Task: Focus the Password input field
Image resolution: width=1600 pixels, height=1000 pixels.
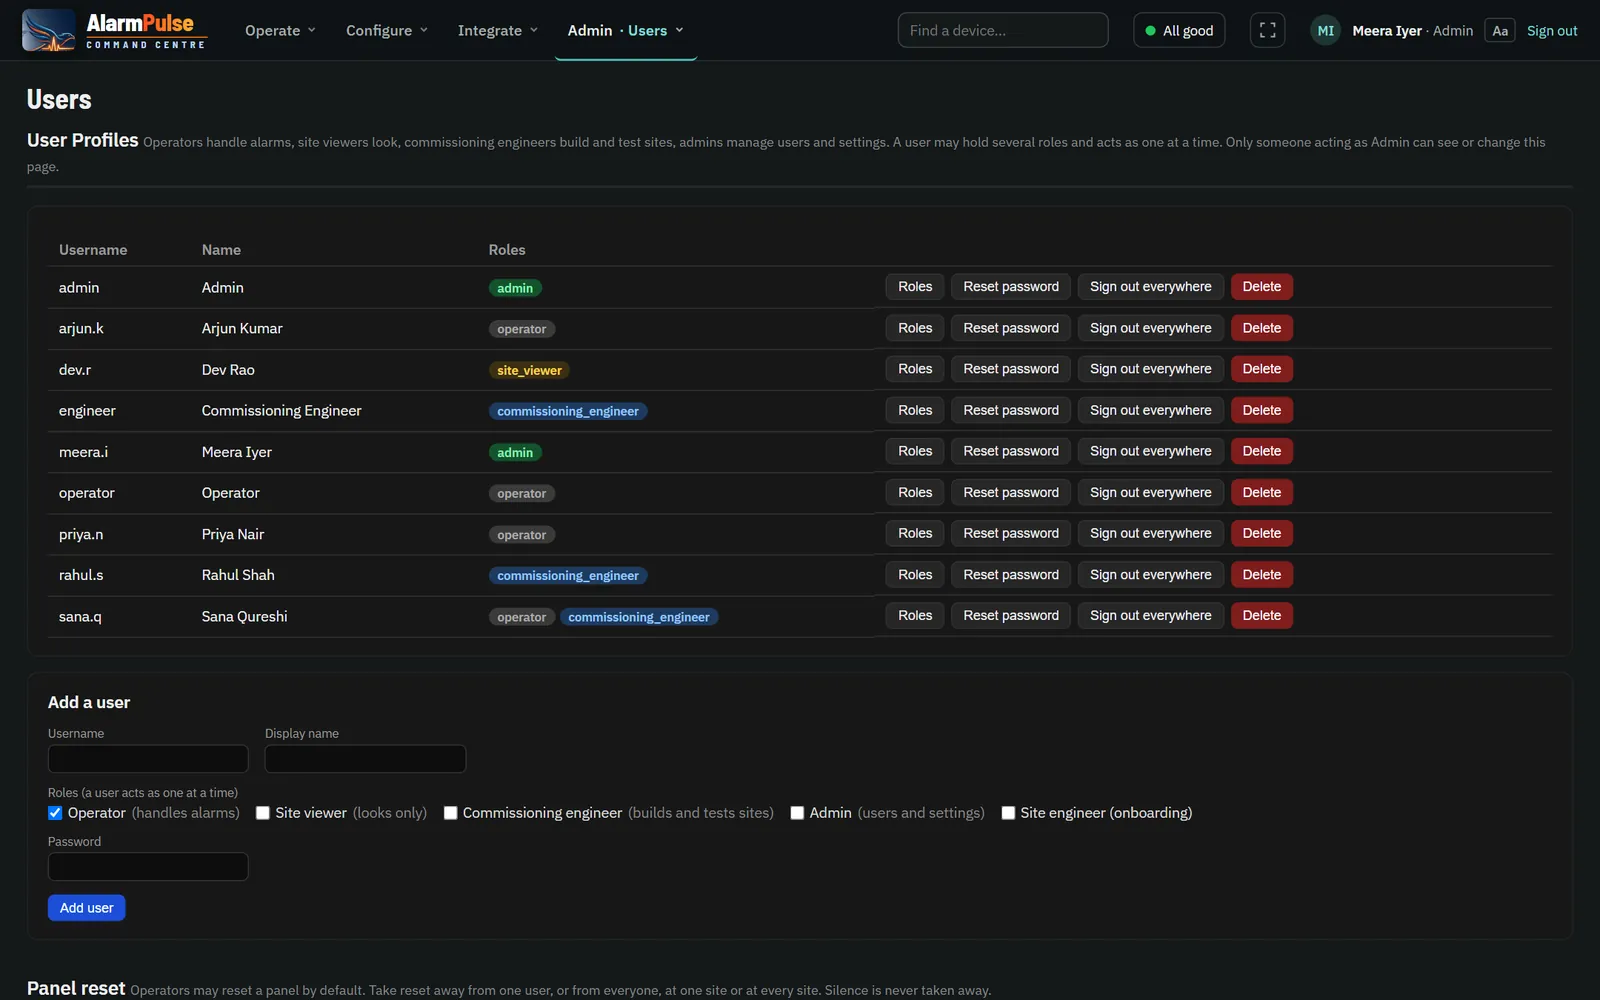Action: (148, 866)
